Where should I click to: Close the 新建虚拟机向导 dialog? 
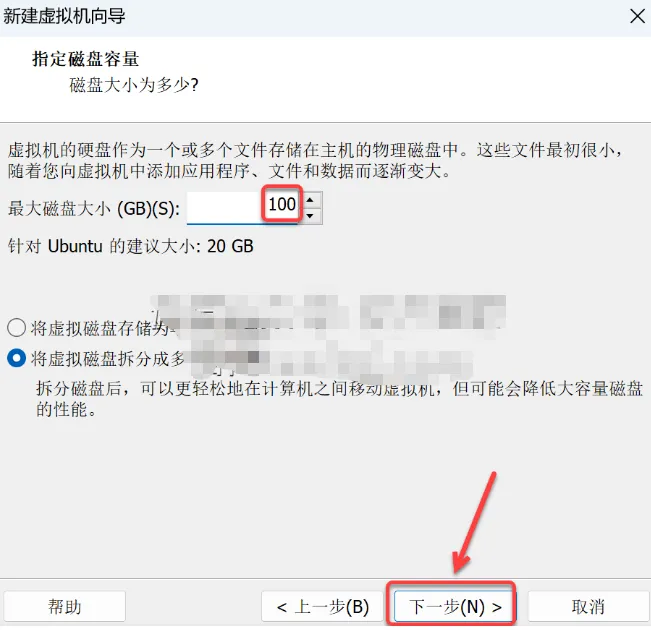(x=637, y=16)
